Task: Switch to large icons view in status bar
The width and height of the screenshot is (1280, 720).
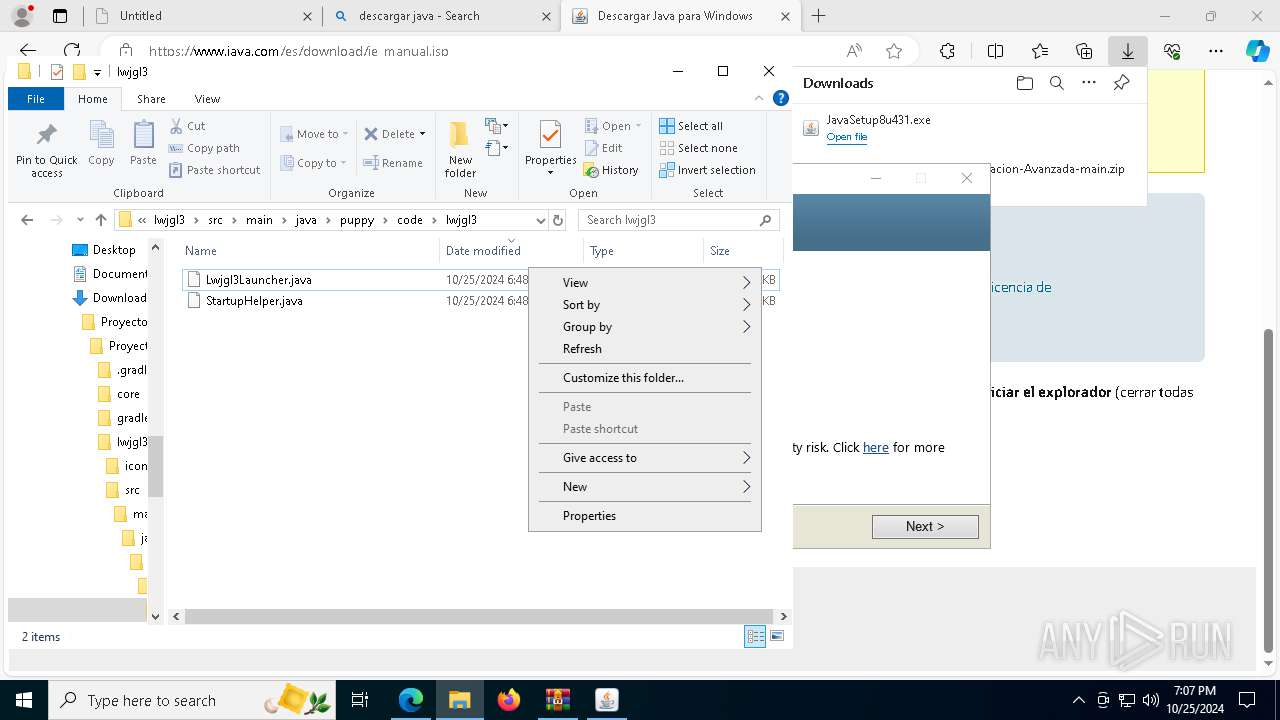Action: point(777,636)
